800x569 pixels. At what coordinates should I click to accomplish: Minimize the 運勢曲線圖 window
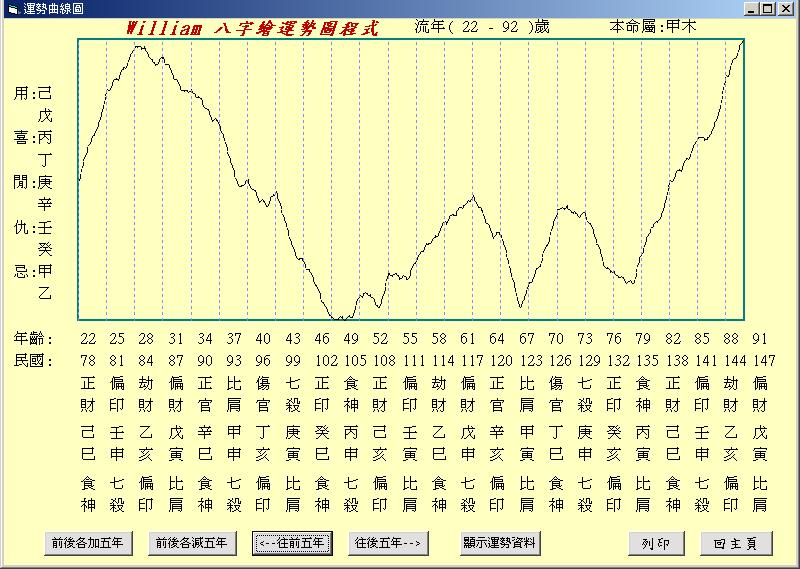751,9
